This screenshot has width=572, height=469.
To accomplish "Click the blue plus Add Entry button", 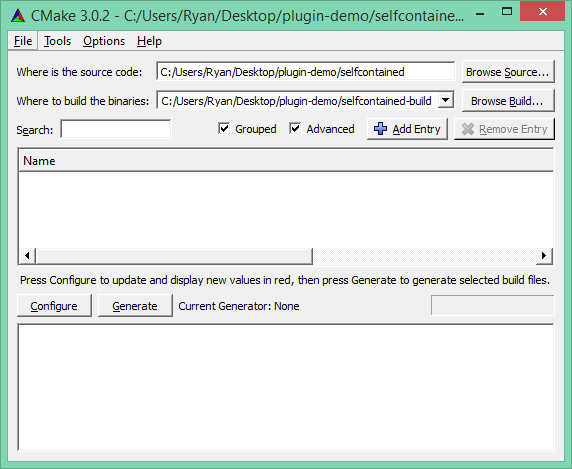I will pyautogui.click(x=407, y=129).
